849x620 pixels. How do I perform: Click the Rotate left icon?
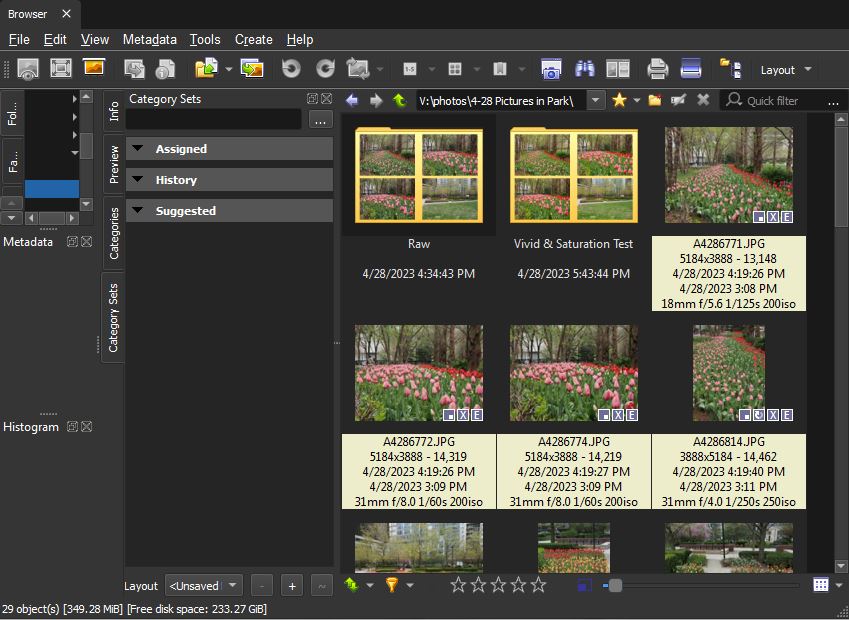[291, 69]
